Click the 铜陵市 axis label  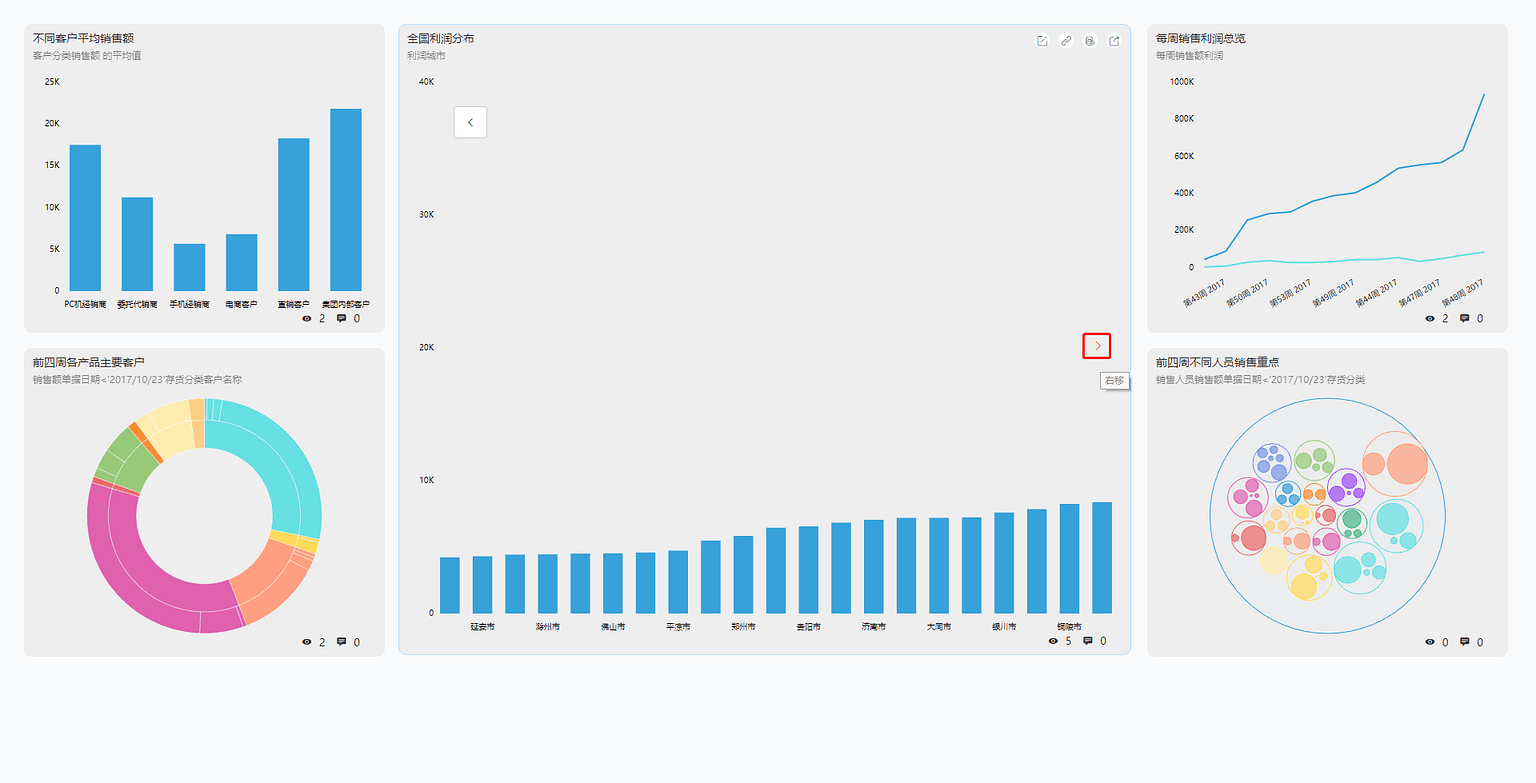click(x=1069, y=627)
